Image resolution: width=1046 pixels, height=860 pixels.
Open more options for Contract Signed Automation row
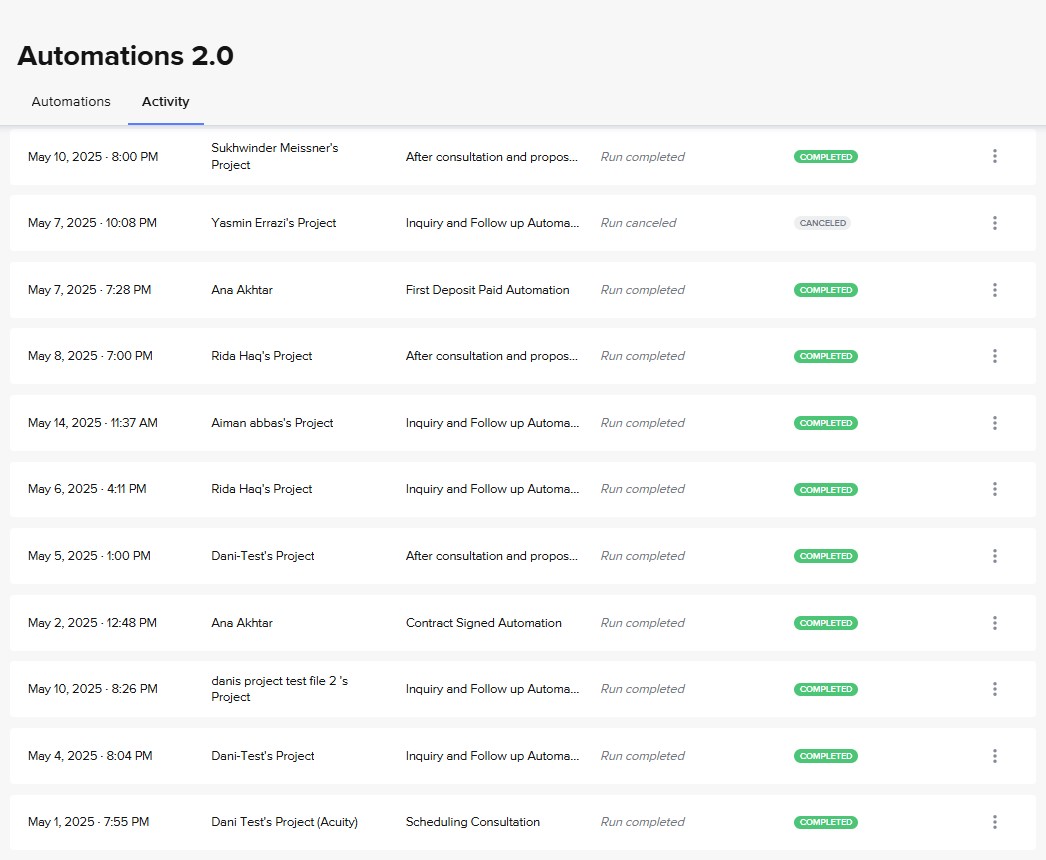(x=994, y=623)
